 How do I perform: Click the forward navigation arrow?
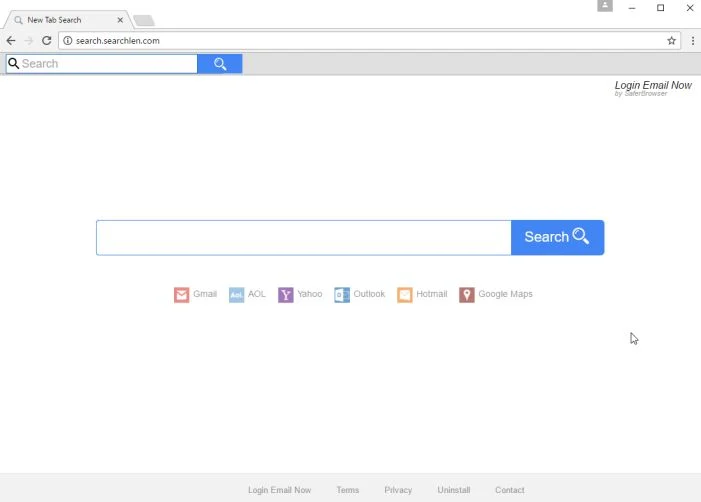coord(29,41)
